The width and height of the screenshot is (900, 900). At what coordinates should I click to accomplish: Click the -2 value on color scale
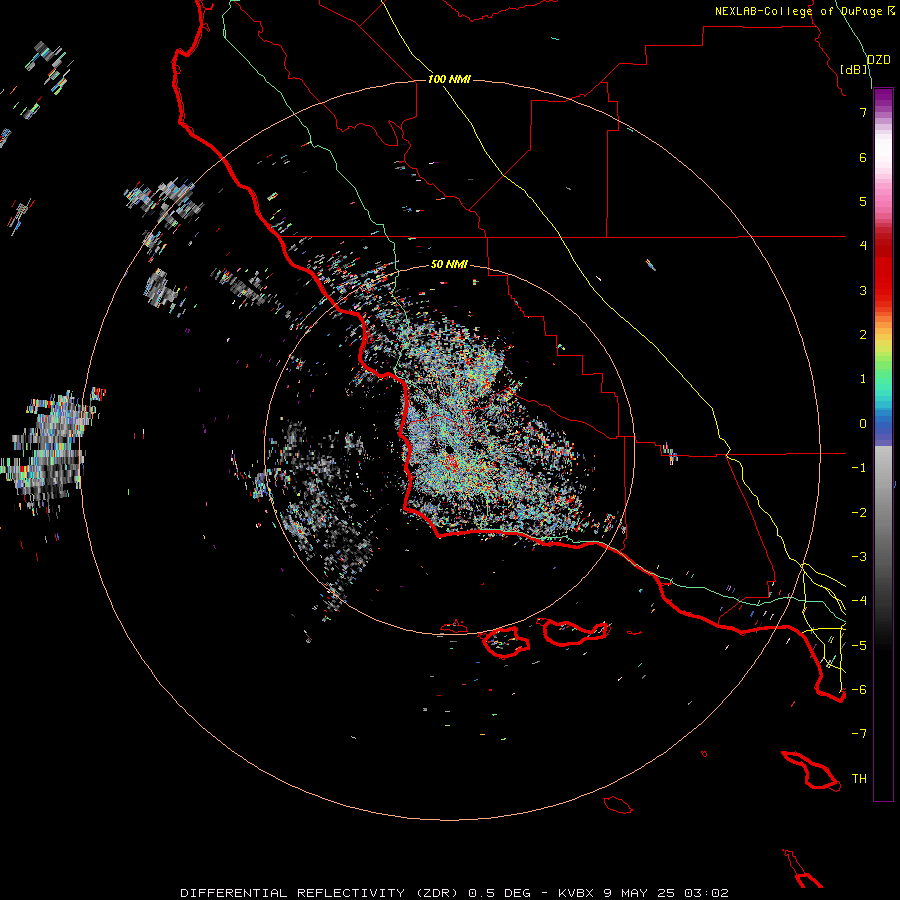(859, 513)
